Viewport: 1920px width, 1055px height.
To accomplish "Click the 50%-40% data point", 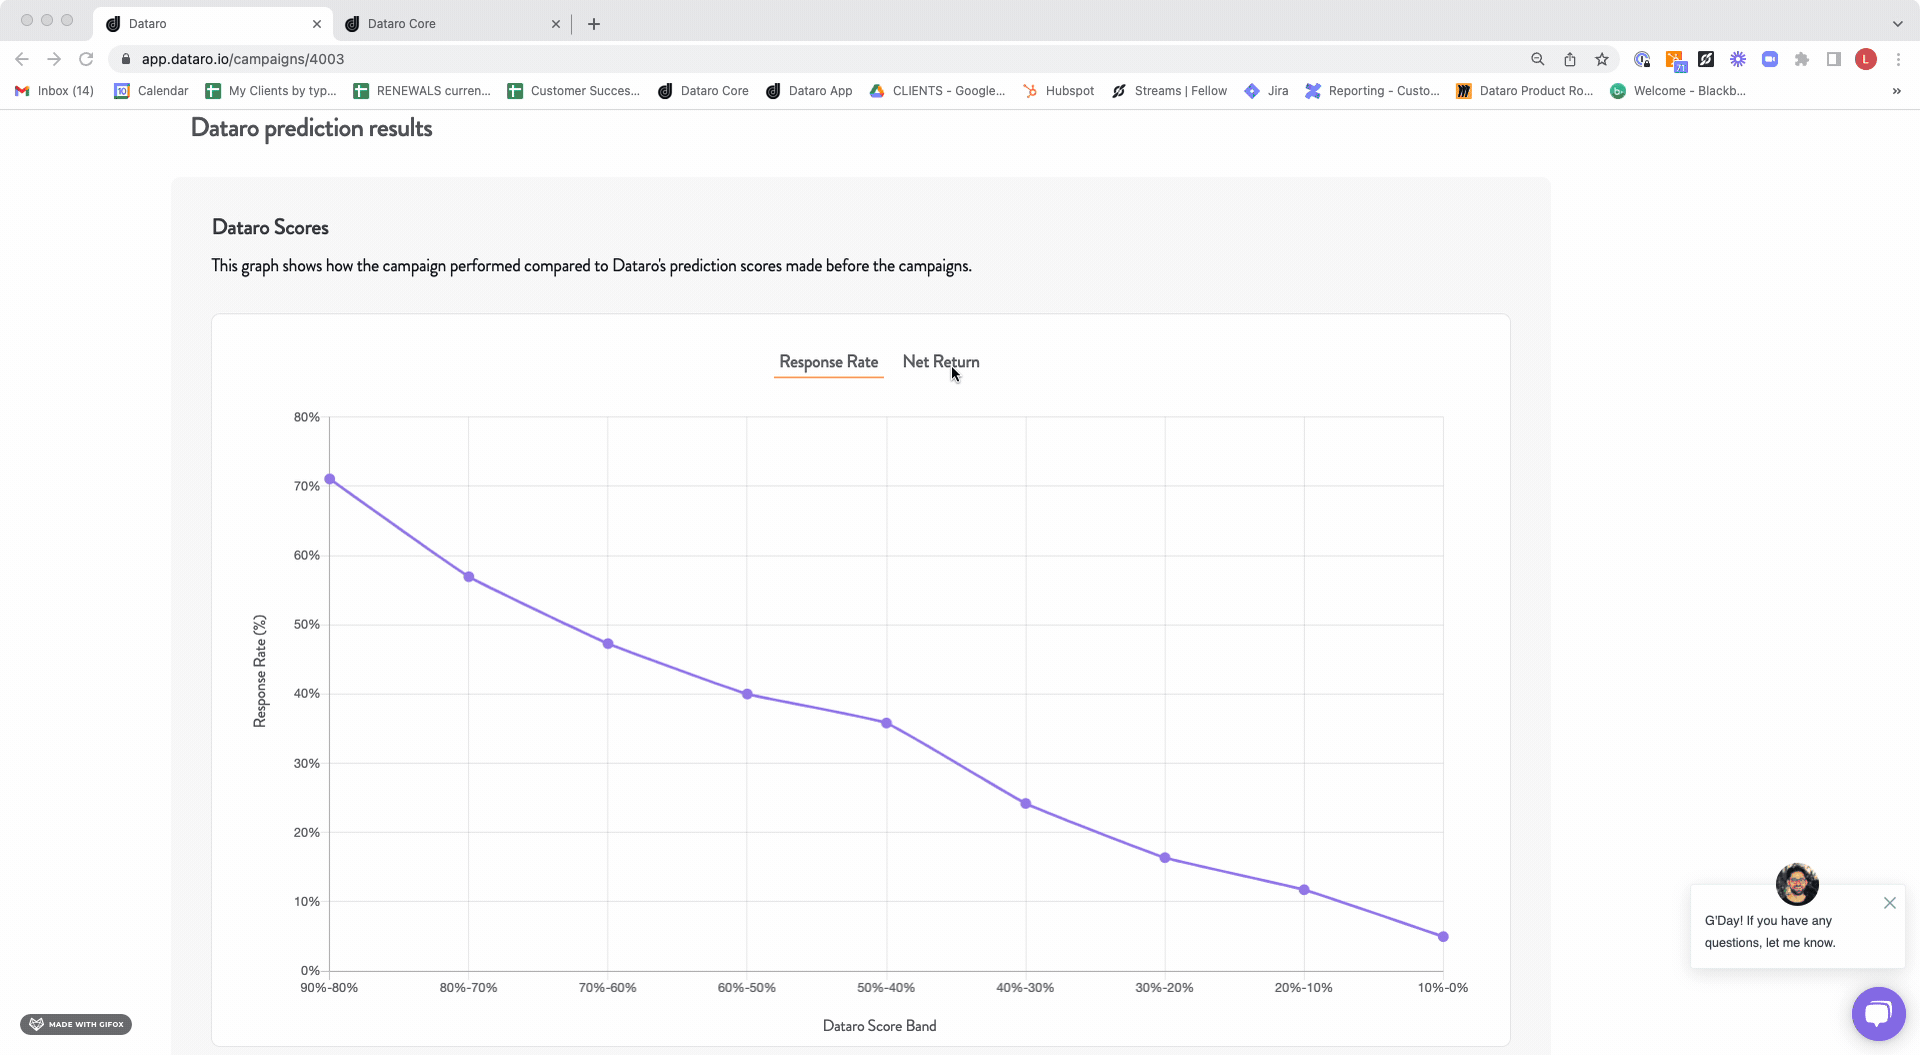I will click(886, 723).
